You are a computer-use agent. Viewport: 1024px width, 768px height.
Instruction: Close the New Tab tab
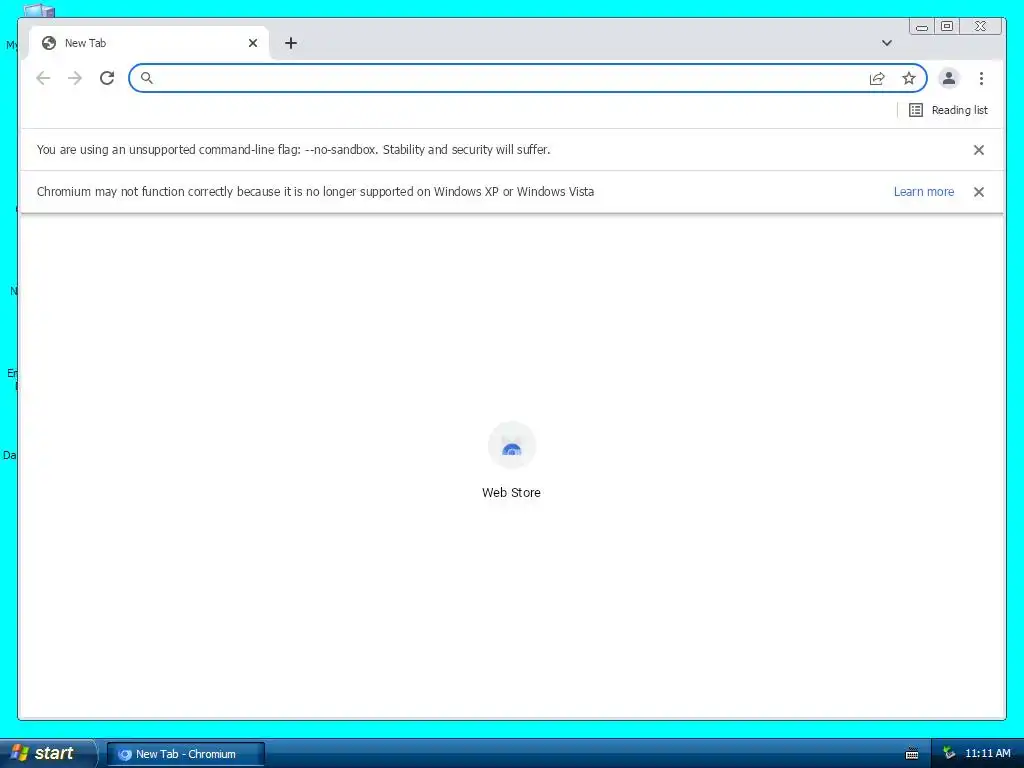pos(253,43)
